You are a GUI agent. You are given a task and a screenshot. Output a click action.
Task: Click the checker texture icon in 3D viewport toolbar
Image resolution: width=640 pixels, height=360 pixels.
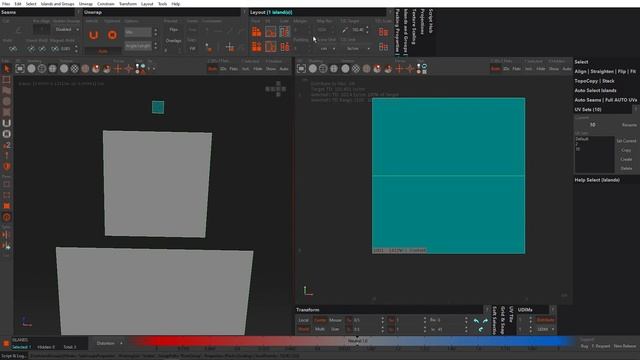tap(74, 69)
